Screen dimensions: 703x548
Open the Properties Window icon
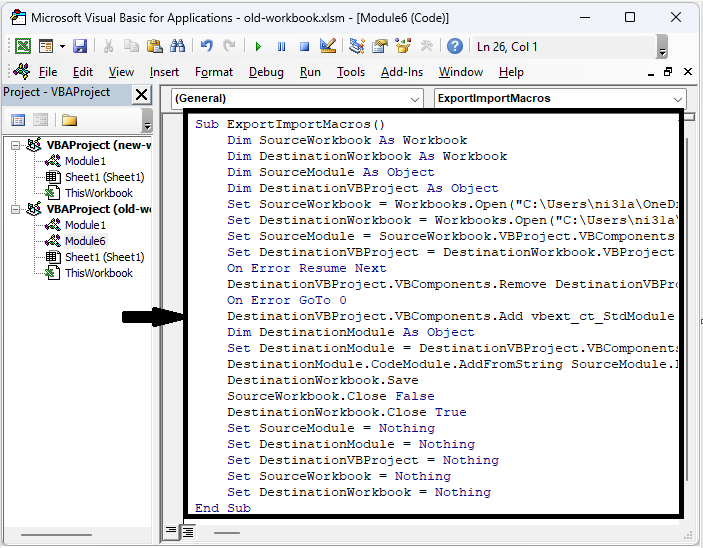[x=380, y=46]
